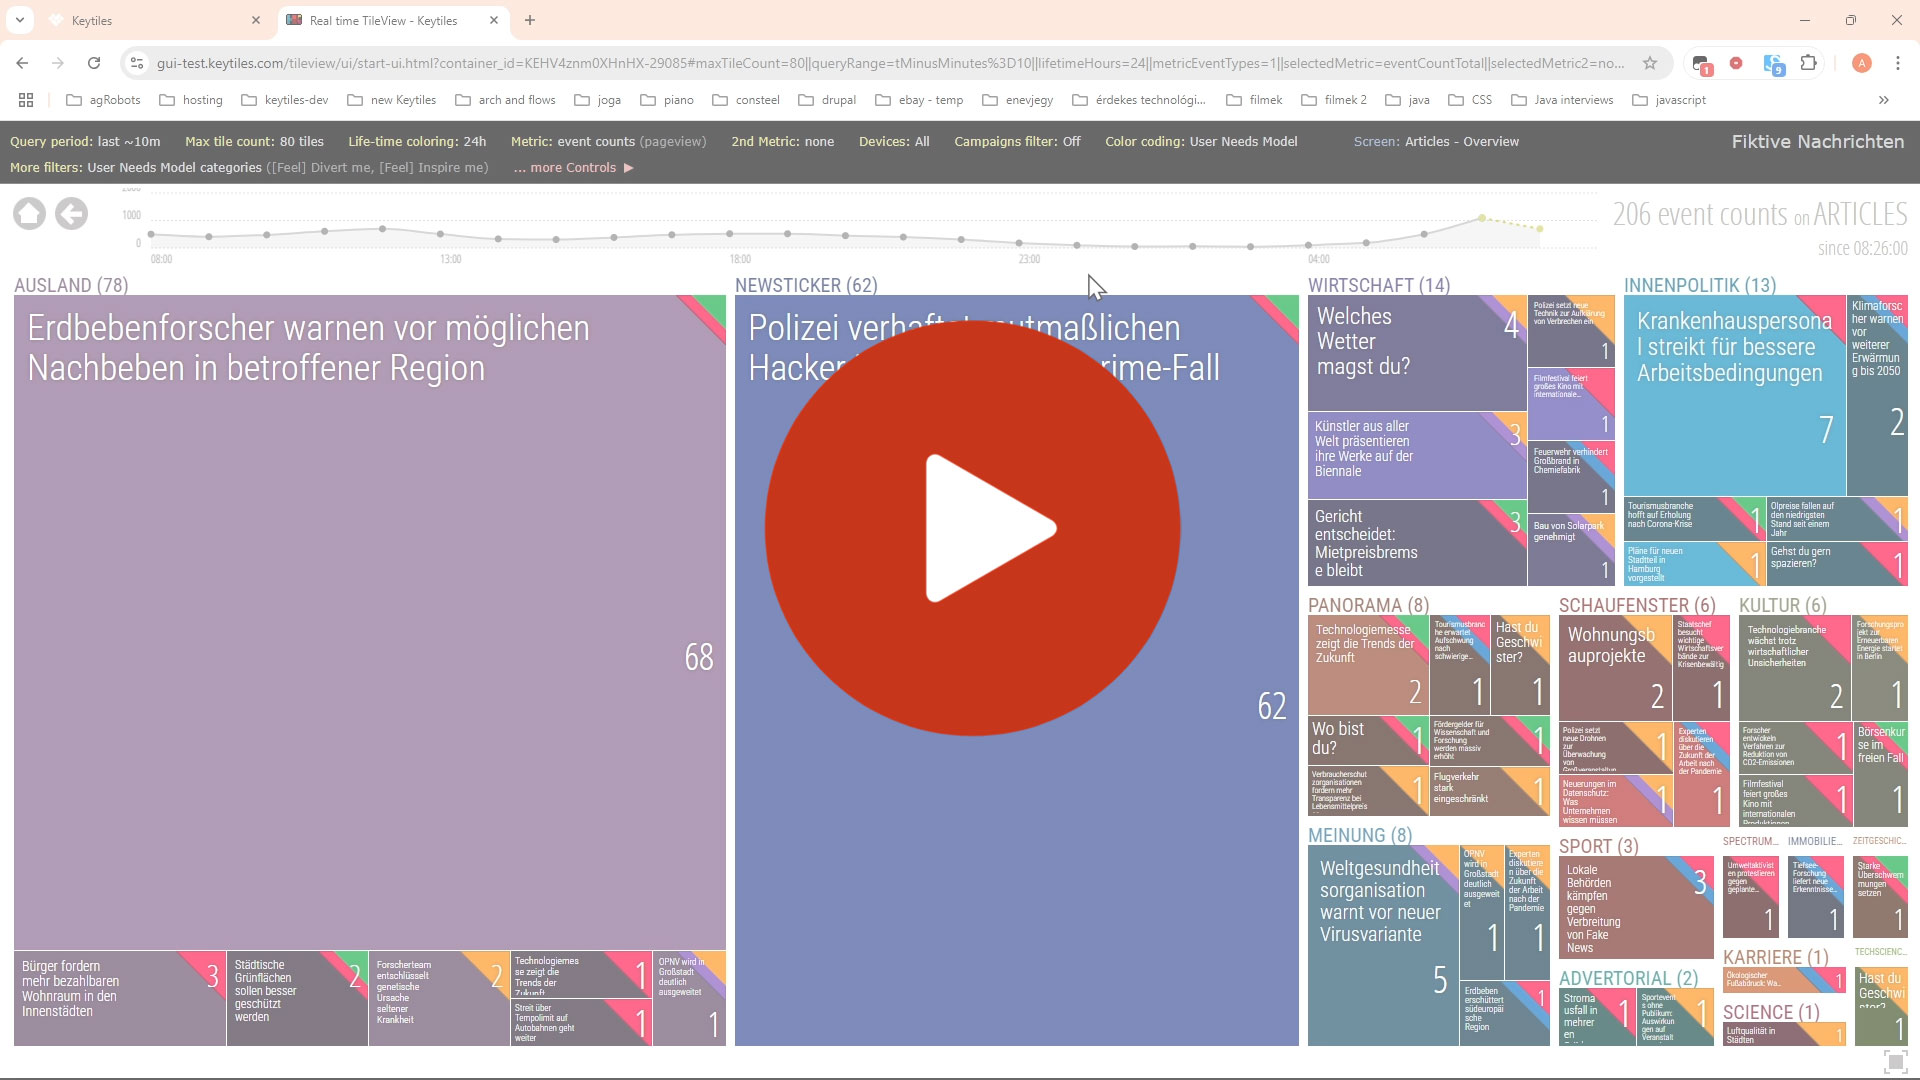Open the WIRTSCHAFT (14) section header
Image resolution: width=1920 pixels, height=1080 pixels.
[1379, 285]
